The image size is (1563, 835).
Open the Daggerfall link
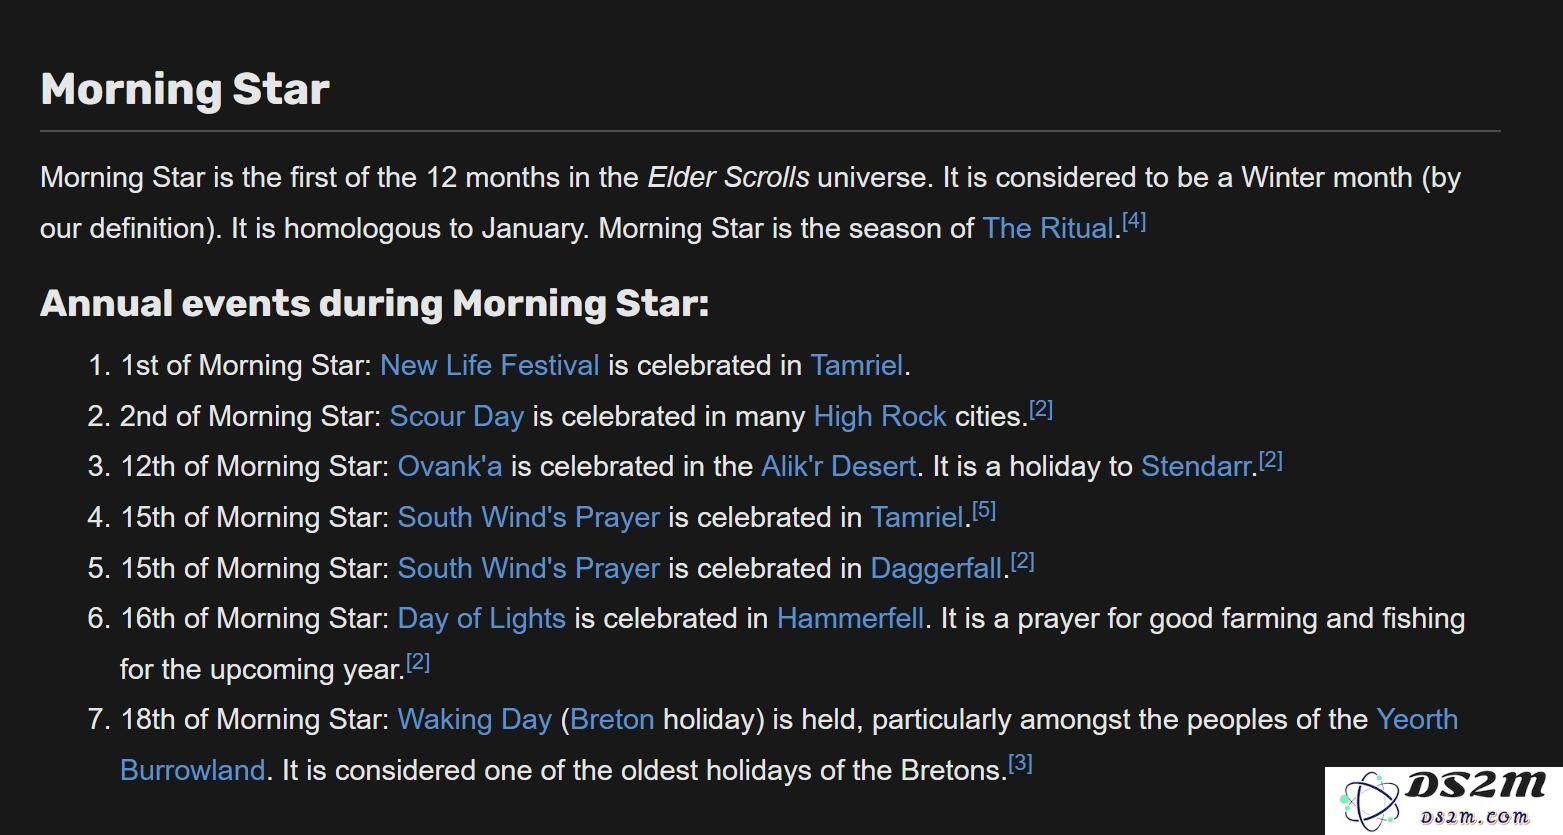(x=936, y=568)
